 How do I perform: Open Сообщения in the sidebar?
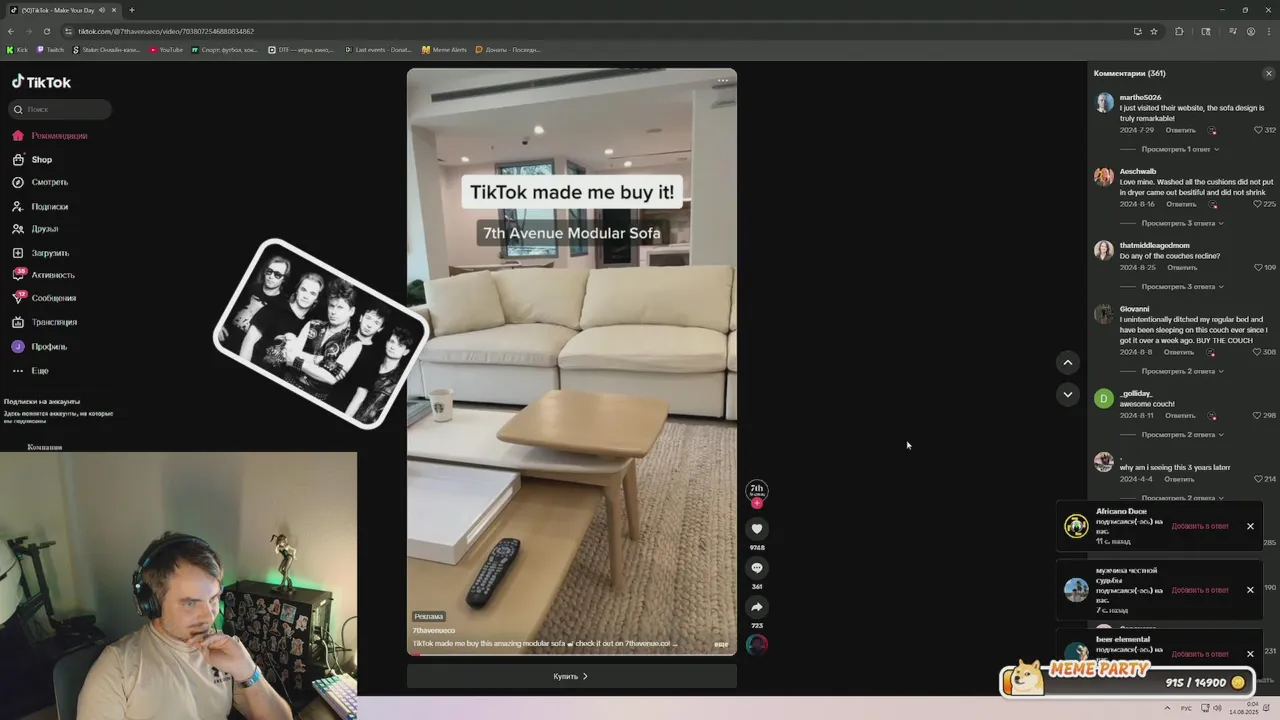pos(45,298)
